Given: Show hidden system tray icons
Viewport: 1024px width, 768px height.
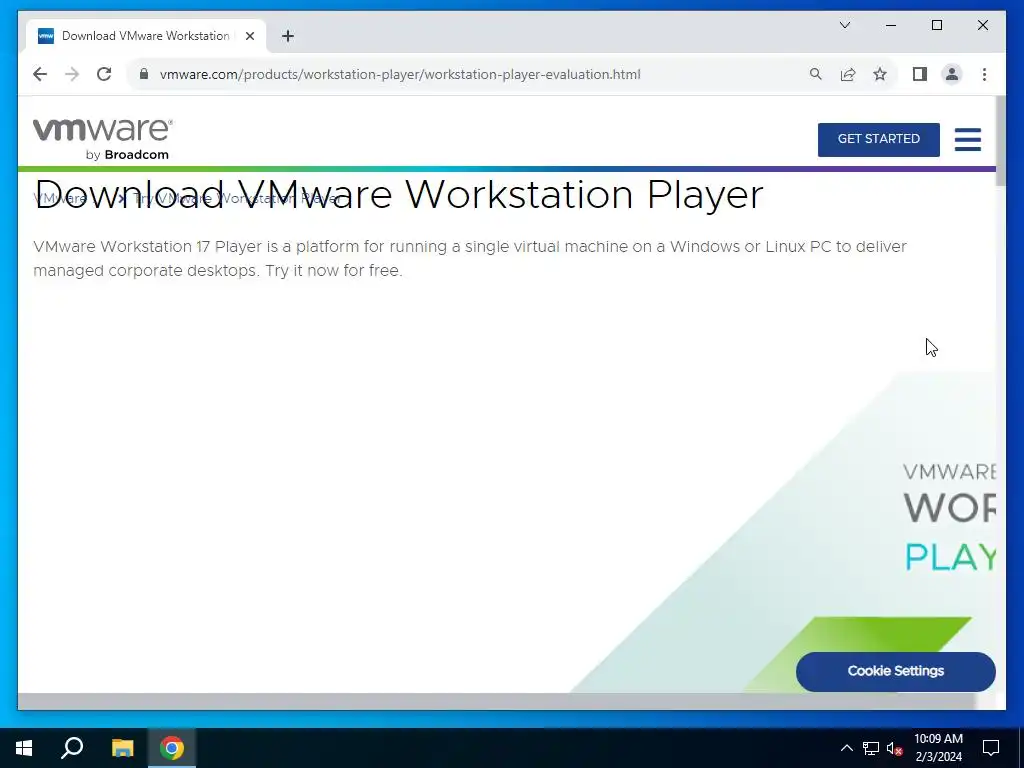Looking at the screenshot, I should click(846, 748).
